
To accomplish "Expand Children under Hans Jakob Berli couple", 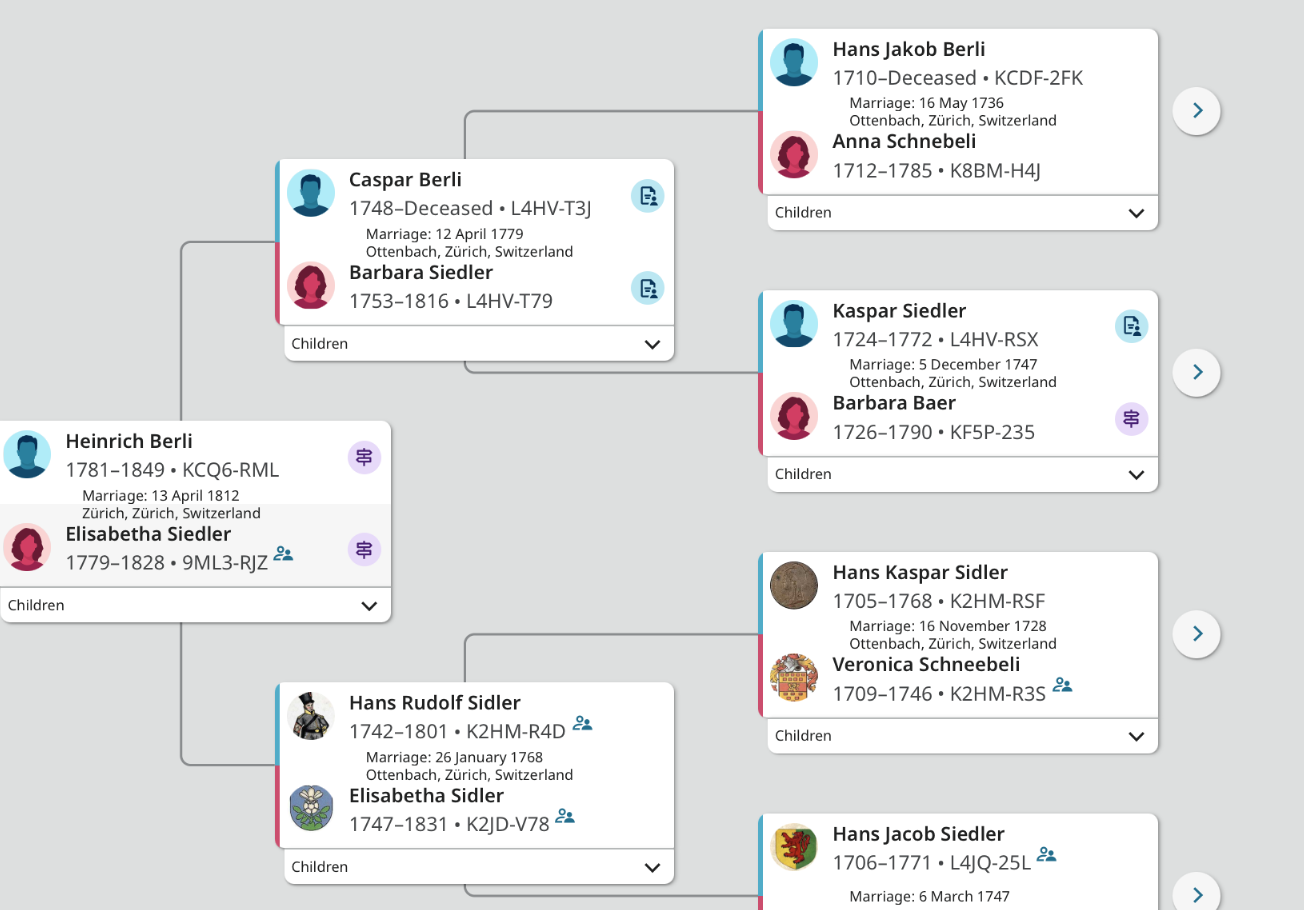I will (x=962, y=212).
